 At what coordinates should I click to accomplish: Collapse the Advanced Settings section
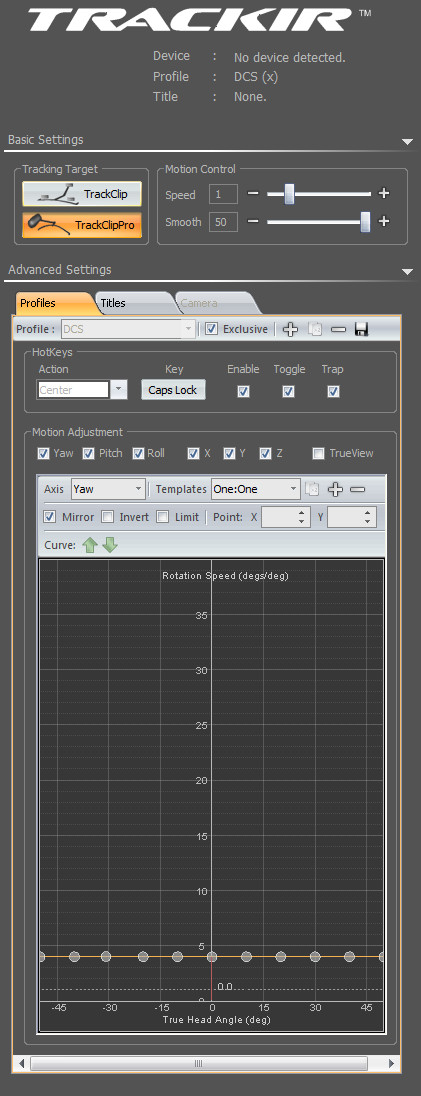(408, 272)
